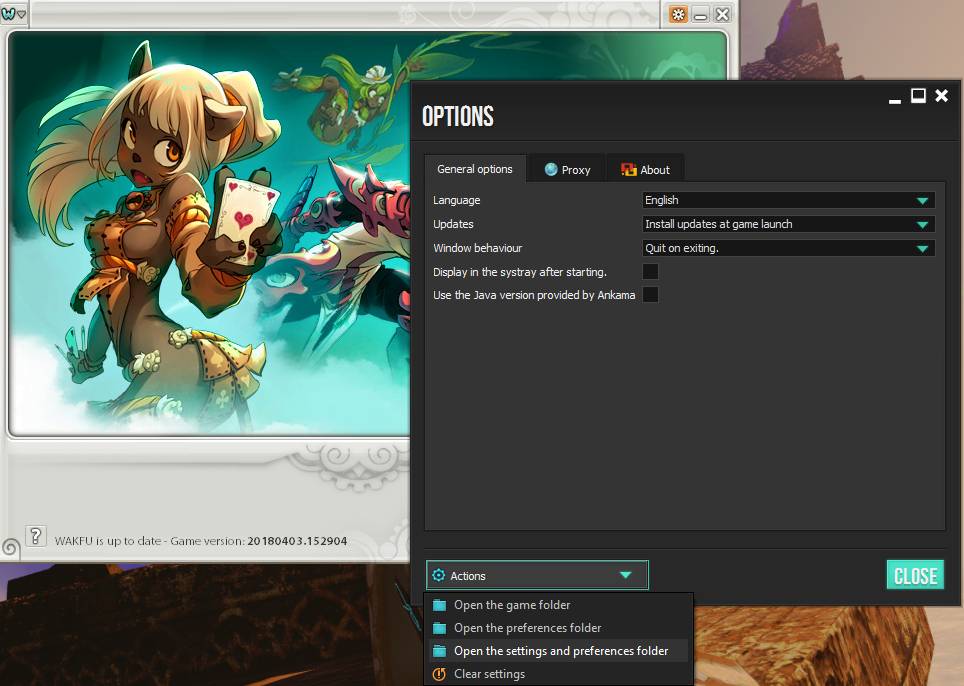Choose Open the settings and preferences folder
Image resolution: width=964 pixels, height=686 pixels.
tap(559, 651)
